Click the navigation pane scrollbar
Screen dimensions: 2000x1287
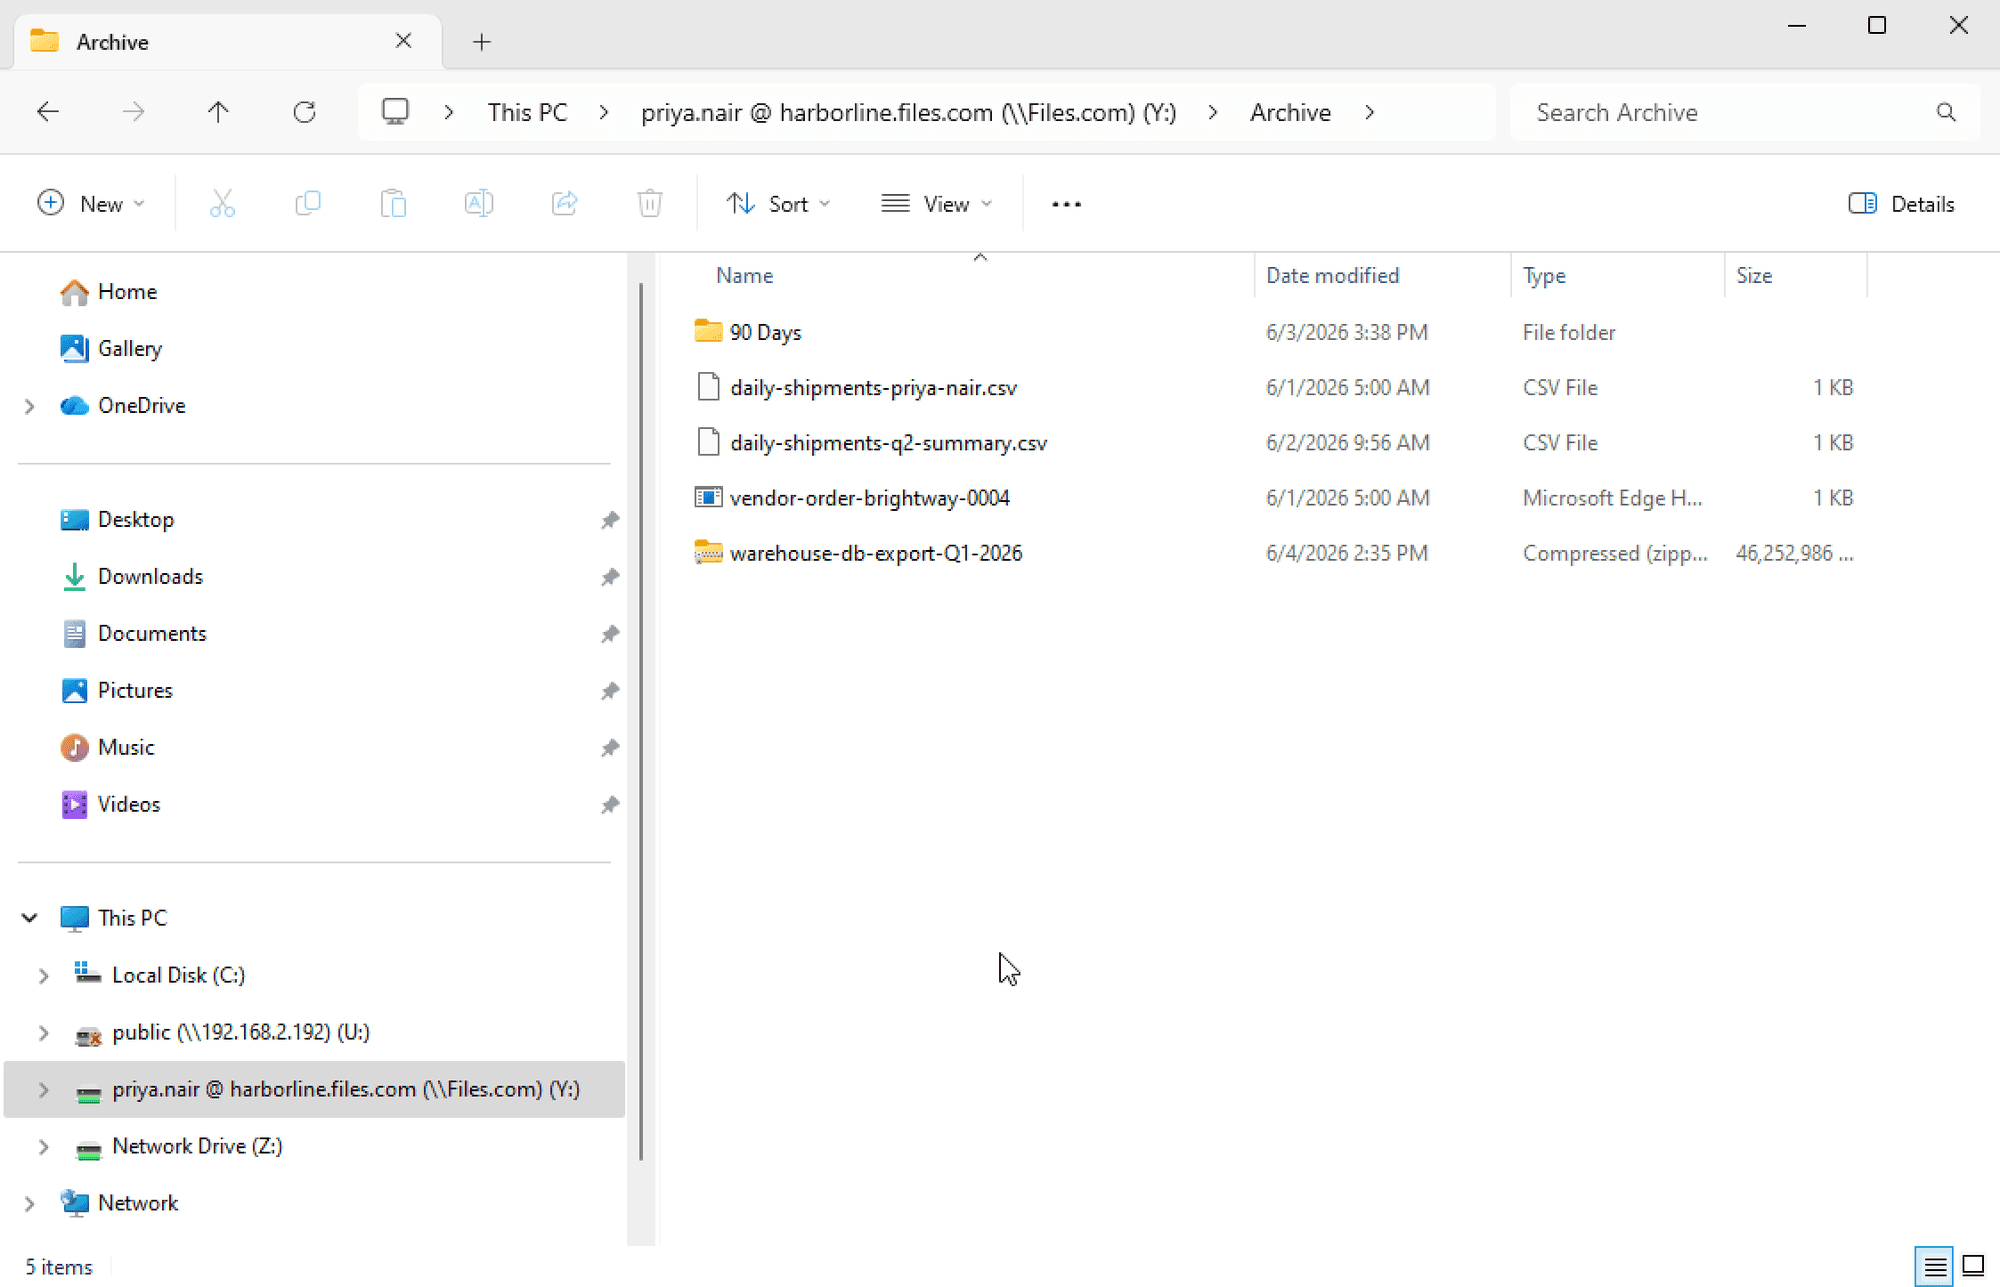pos(641,720)
